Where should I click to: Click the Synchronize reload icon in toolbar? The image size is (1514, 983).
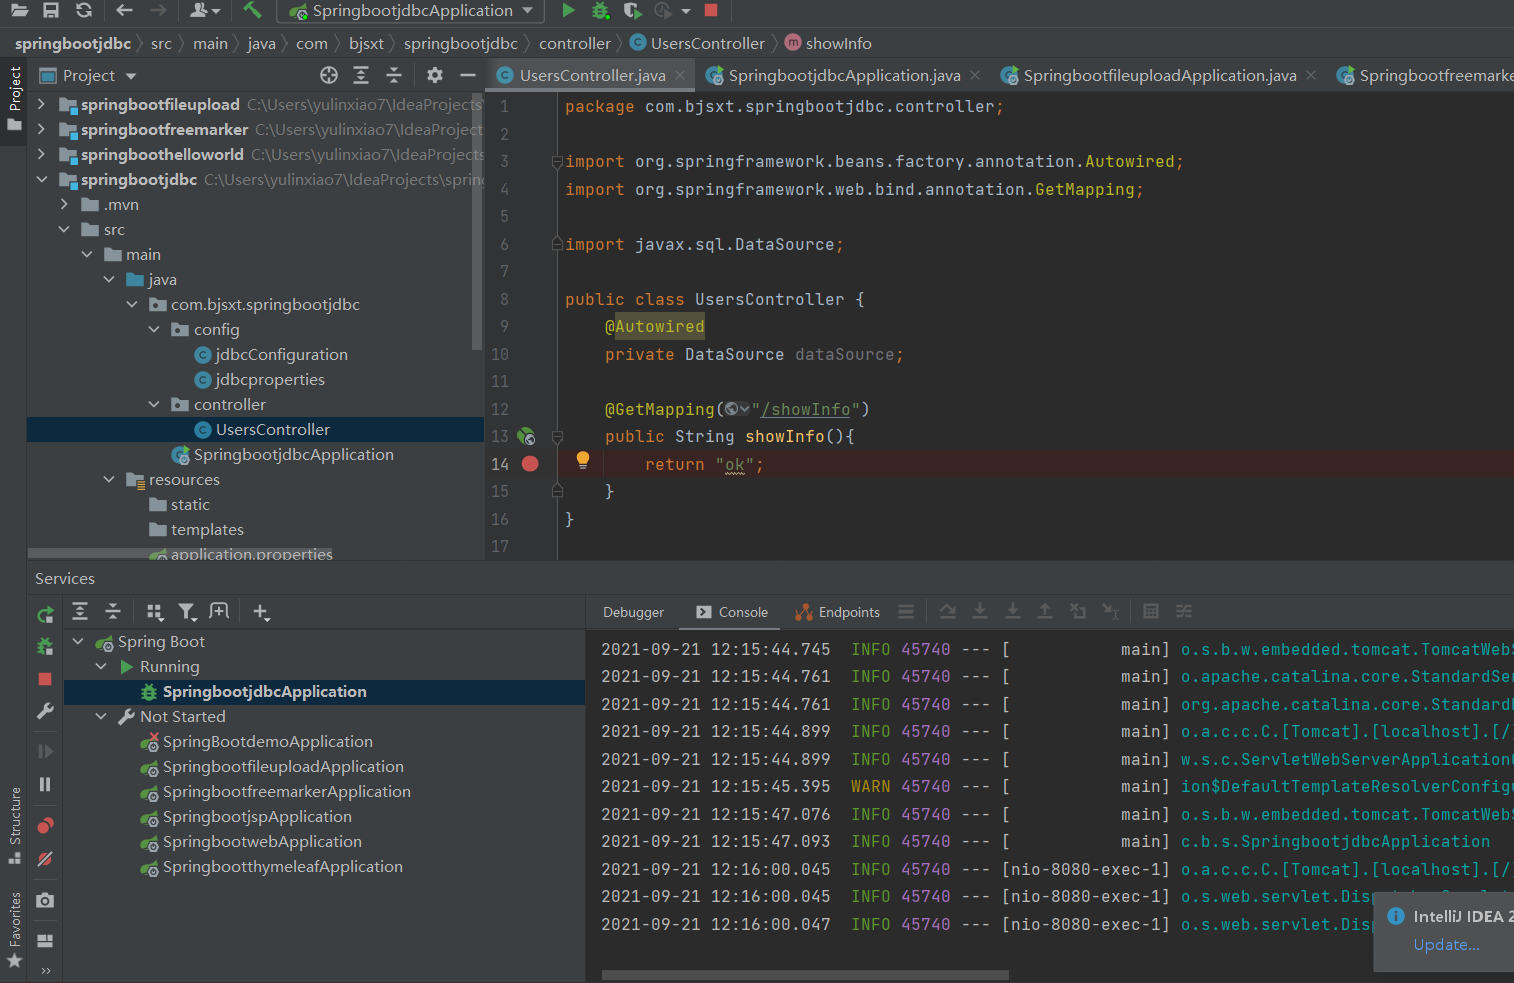coord(84,10)
